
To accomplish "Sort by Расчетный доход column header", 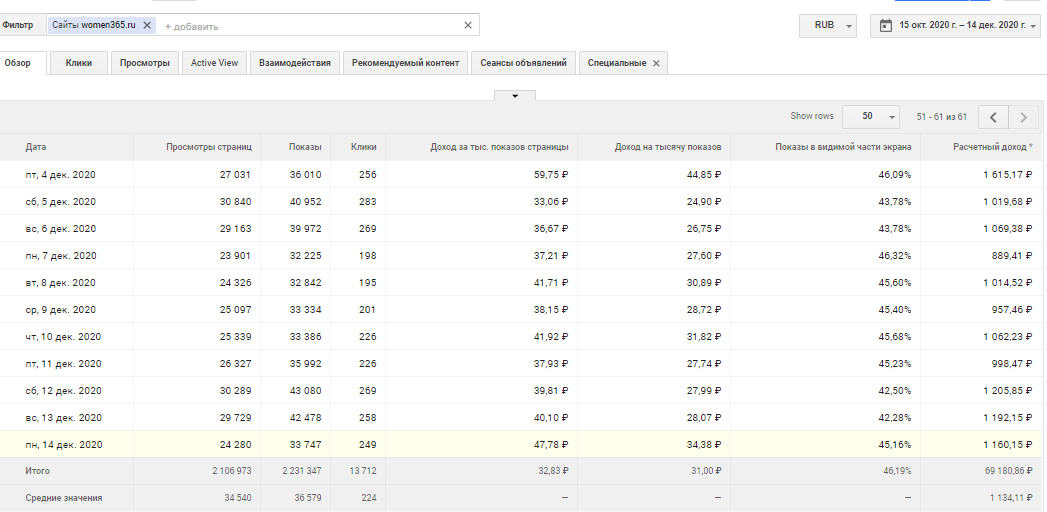I will (992, 147).
